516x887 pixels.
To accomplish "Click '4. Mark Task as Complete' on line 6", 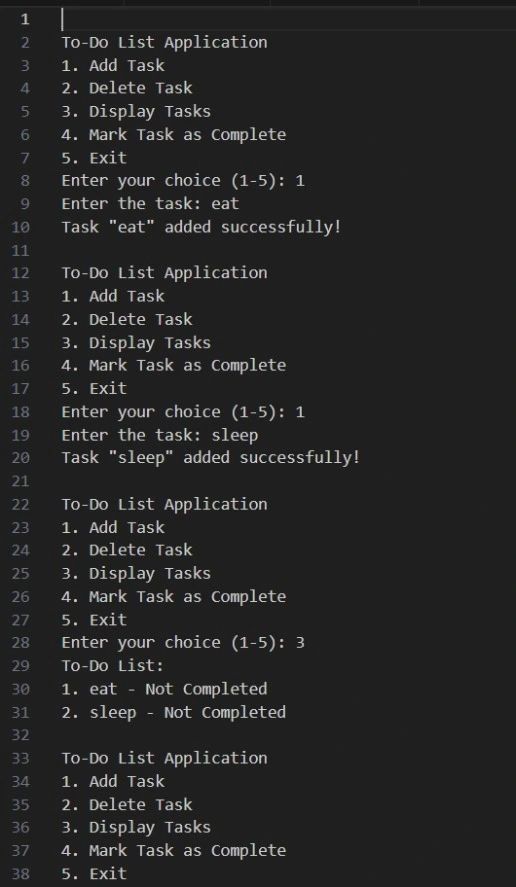I will coord(174,135).
